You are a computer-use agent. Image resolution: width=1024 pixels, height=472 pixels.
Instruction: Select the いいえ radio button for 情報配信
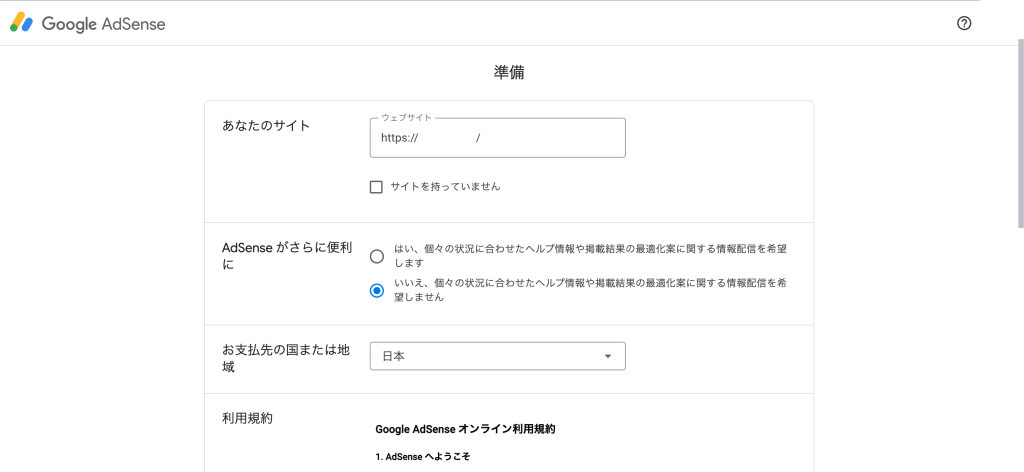(x=377, y=291)
